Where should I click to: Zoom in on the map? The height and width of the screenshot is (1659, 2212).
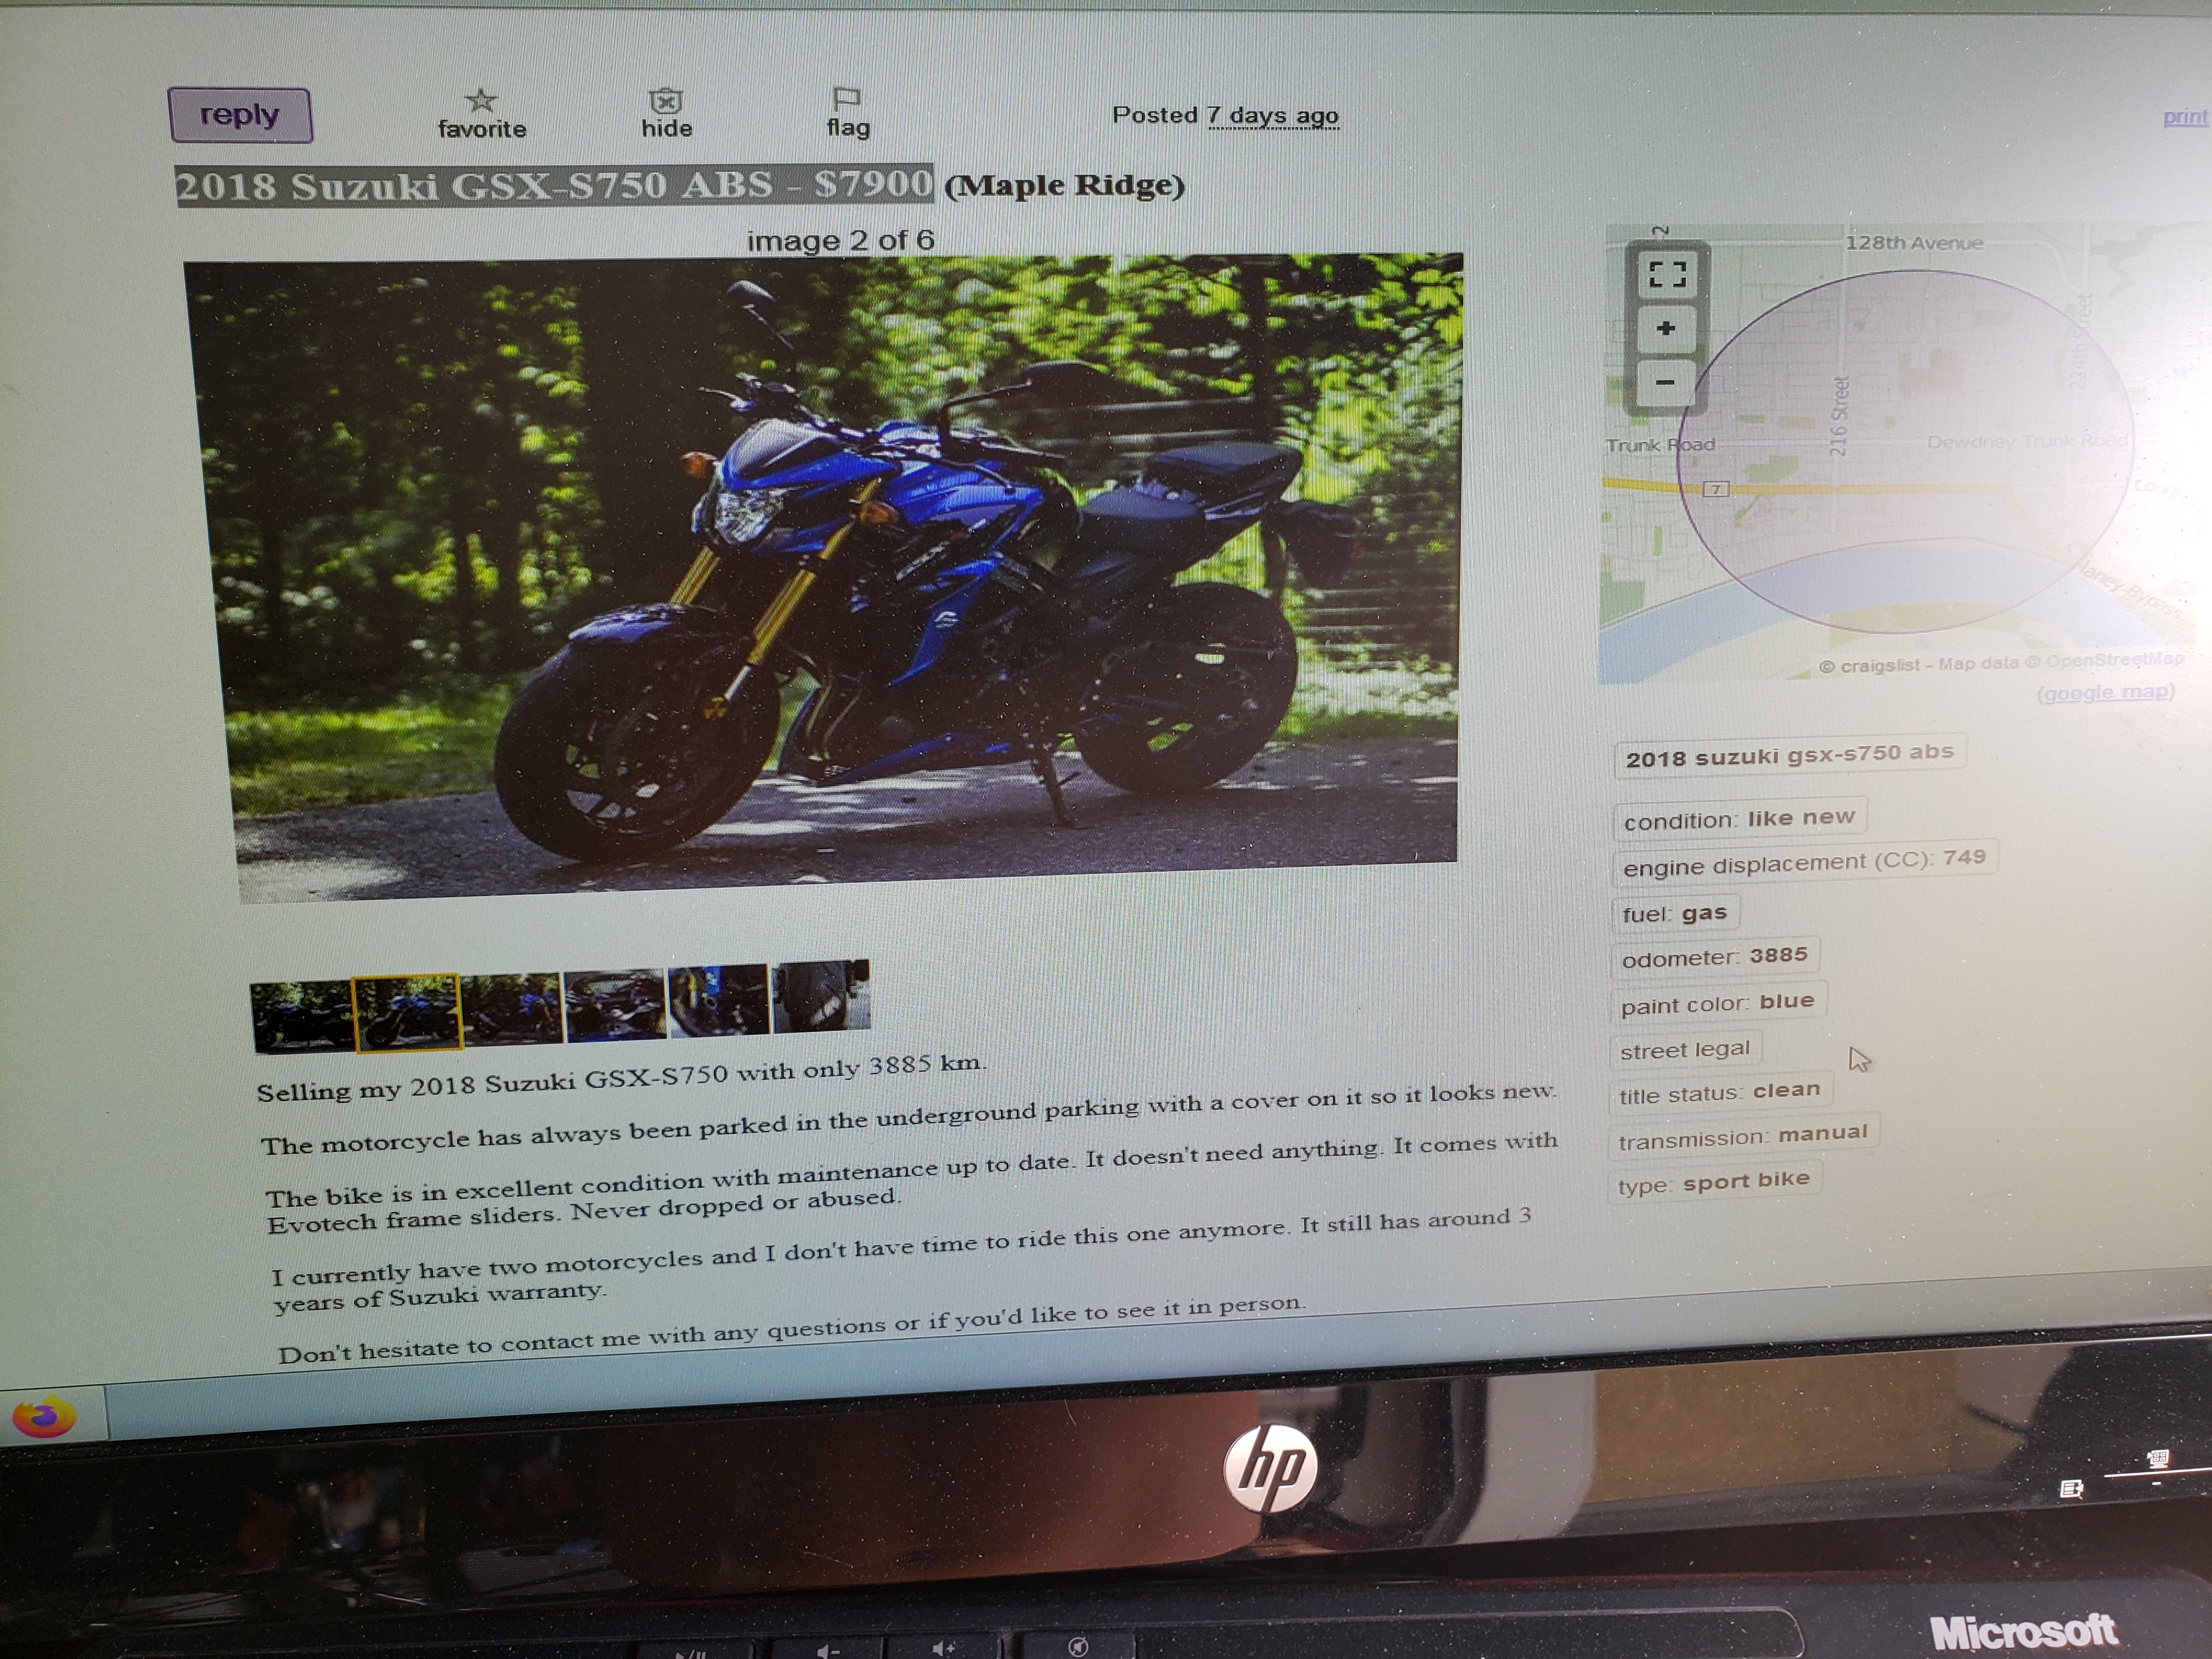(1666, 329)
